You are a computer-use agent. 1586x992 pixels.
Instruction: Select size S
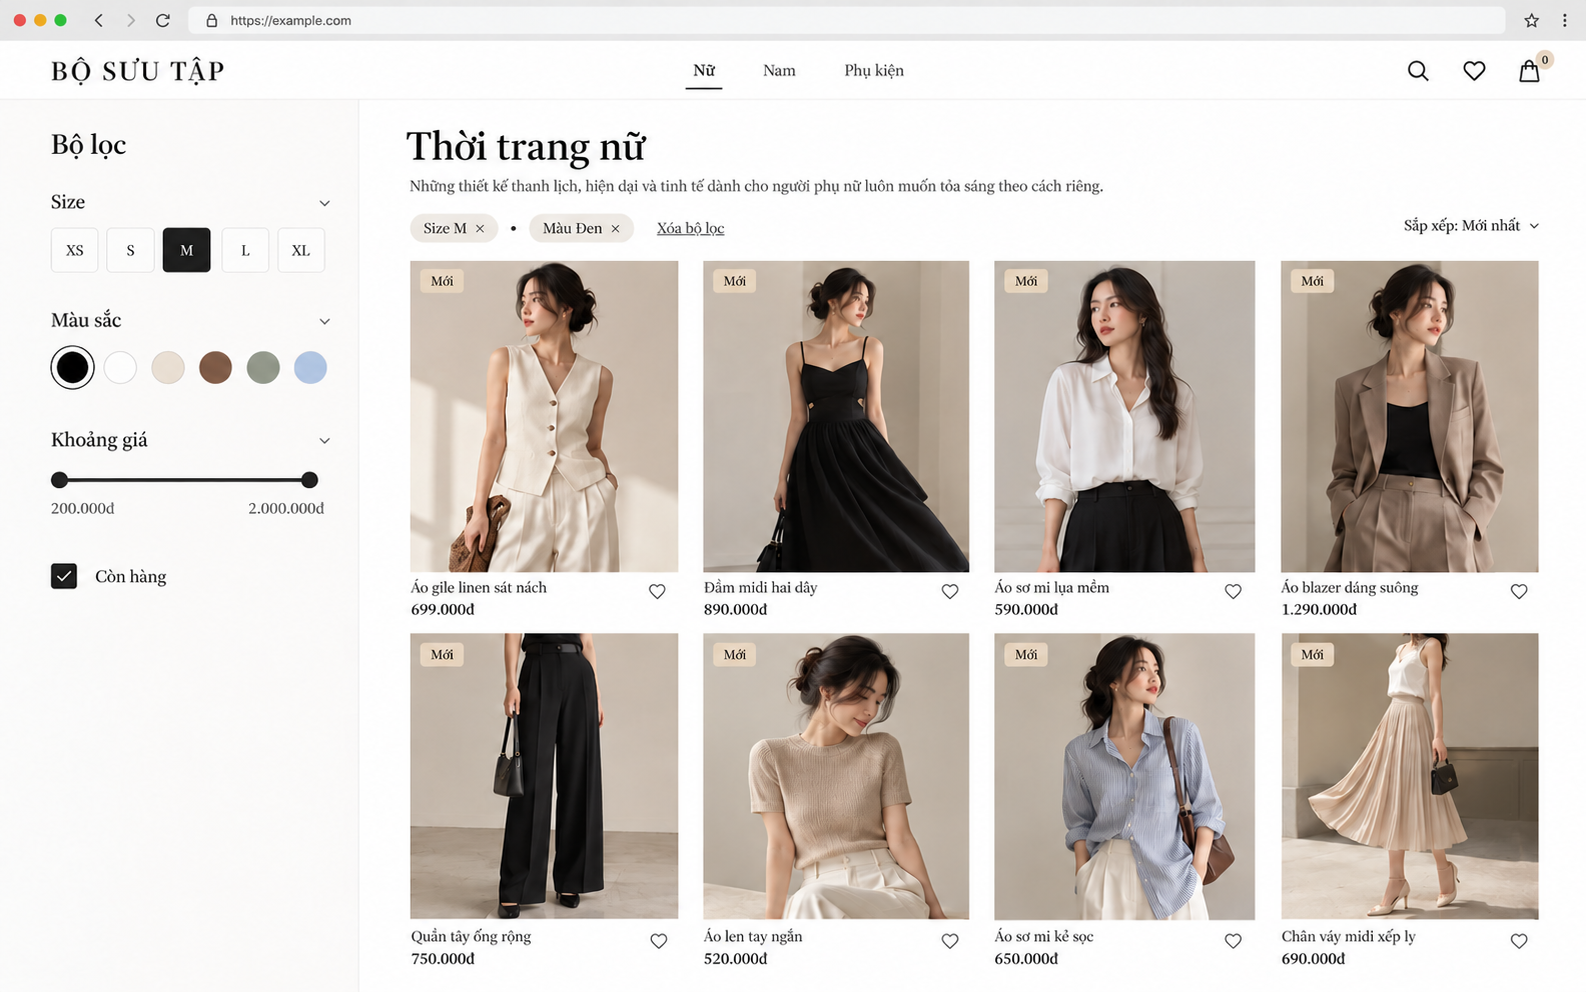131,250
